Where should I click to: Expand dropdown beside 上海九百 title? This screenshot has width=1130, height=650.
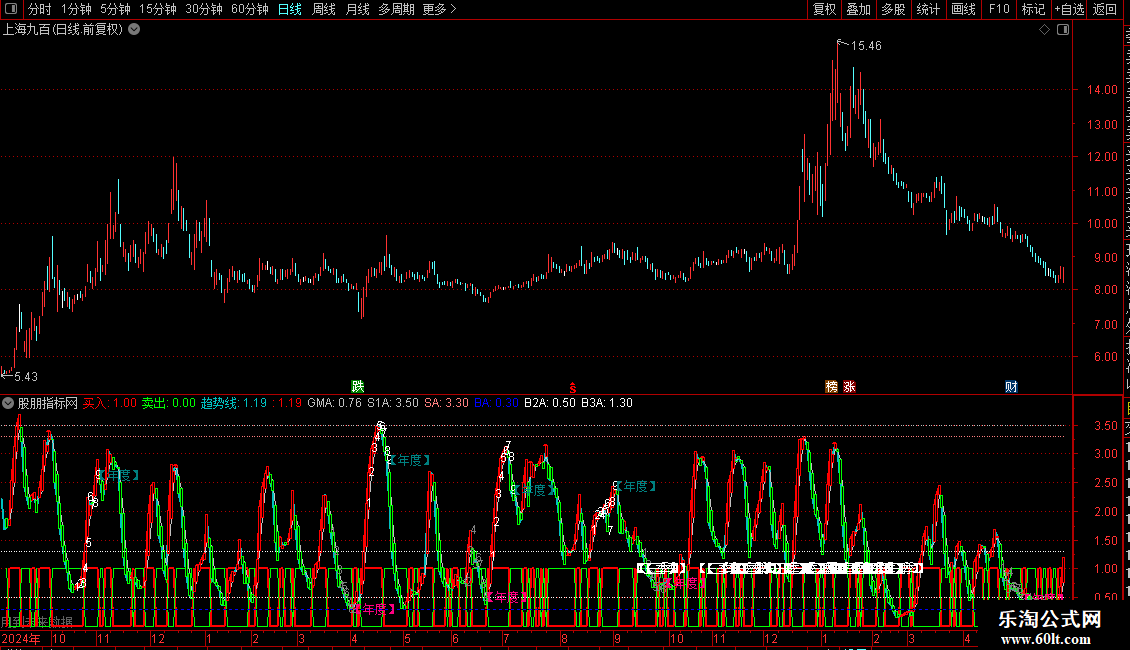click(x=134, y=30)
